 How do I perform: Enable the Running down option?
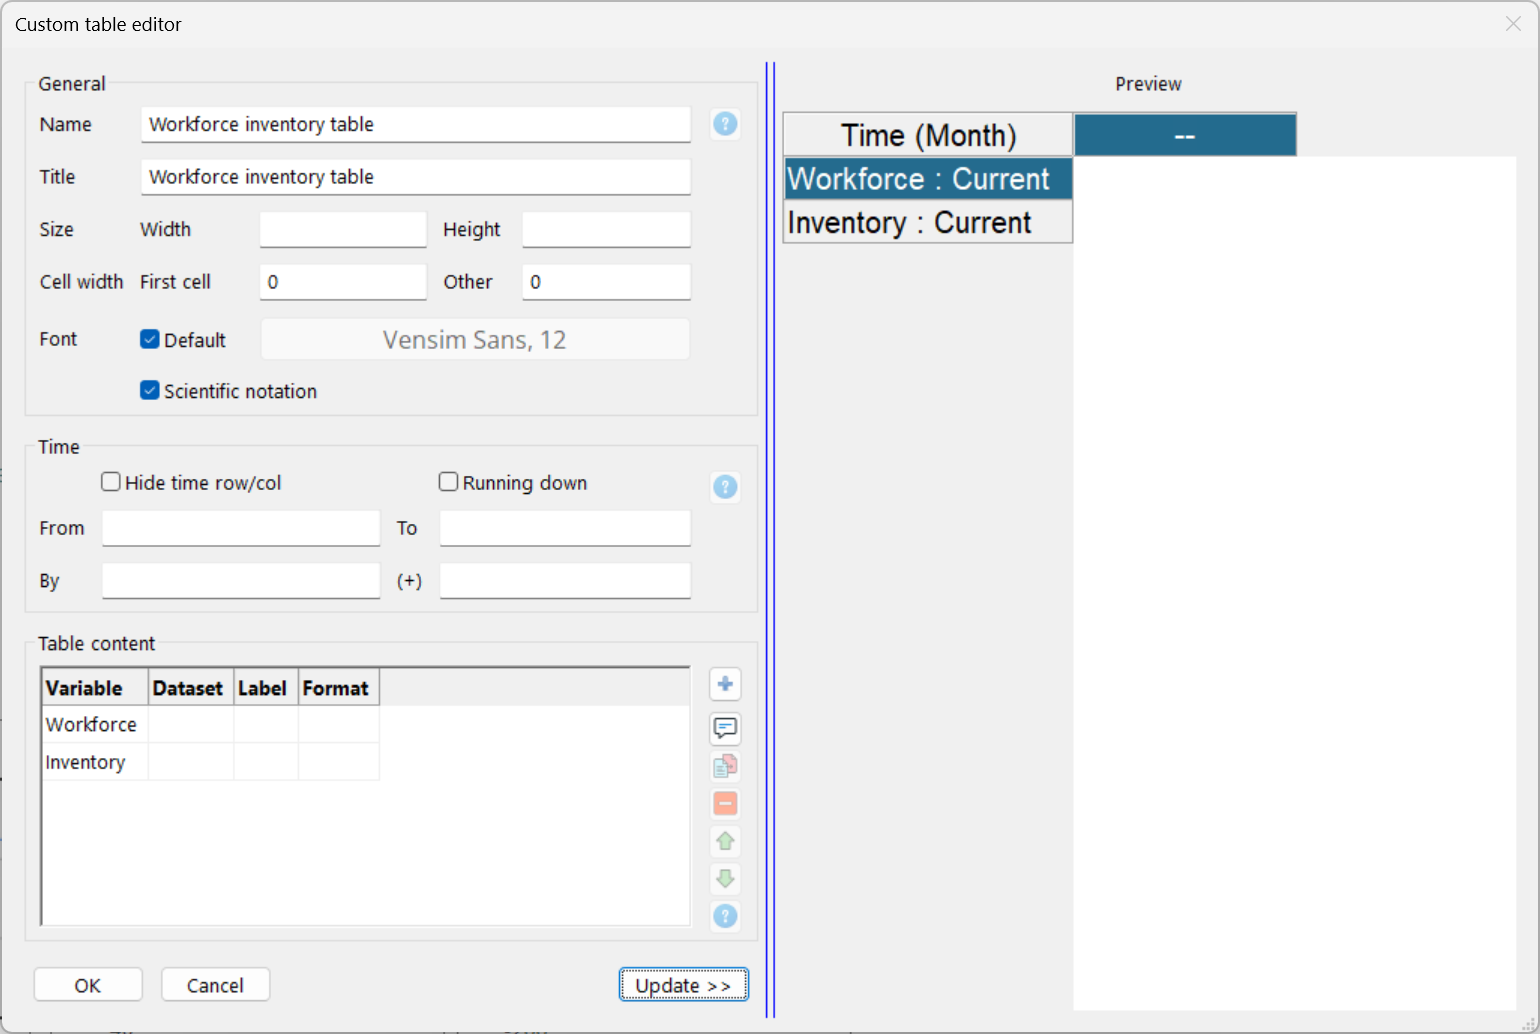pyautogui.click(x=448, y=481)
